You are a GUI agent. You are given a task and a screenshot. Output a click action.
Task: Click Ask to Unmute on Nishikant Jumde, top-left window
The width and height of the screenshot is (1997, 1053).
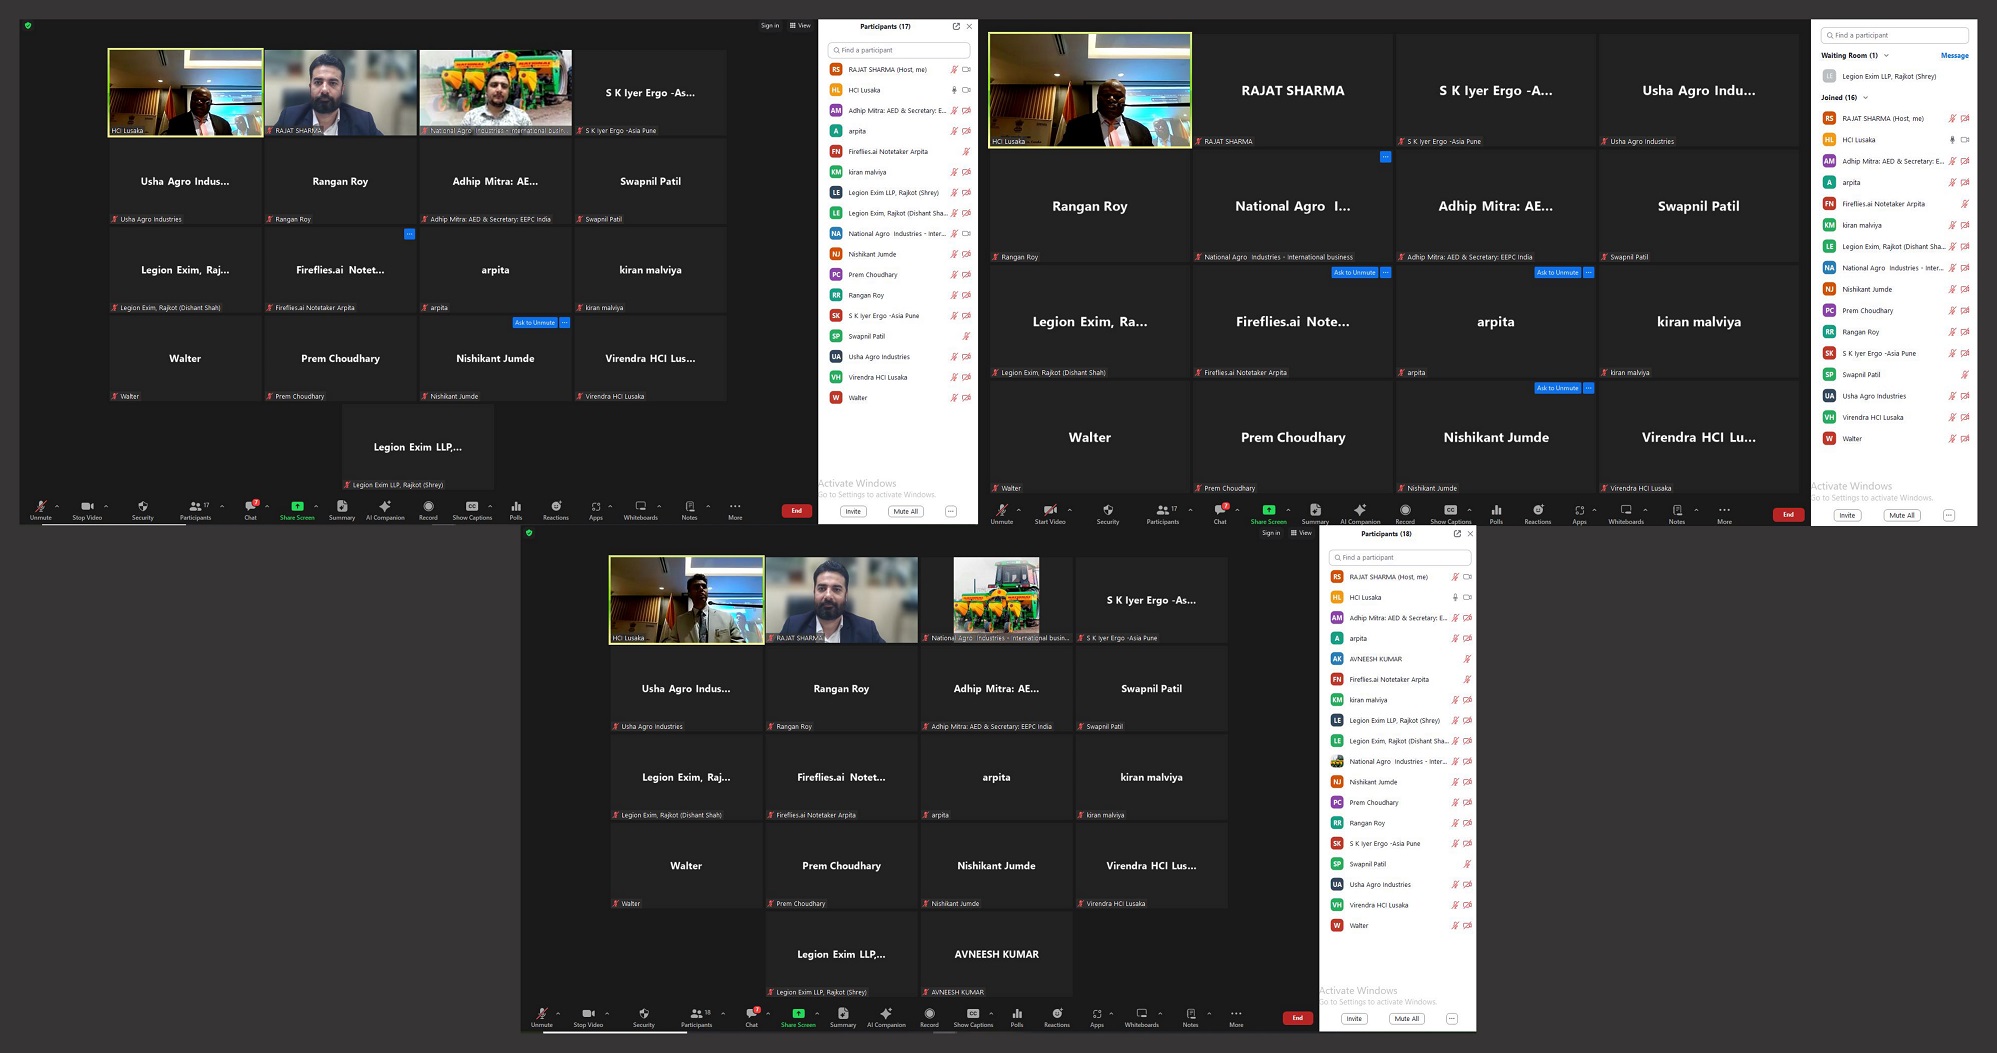(x=535, y=323)
